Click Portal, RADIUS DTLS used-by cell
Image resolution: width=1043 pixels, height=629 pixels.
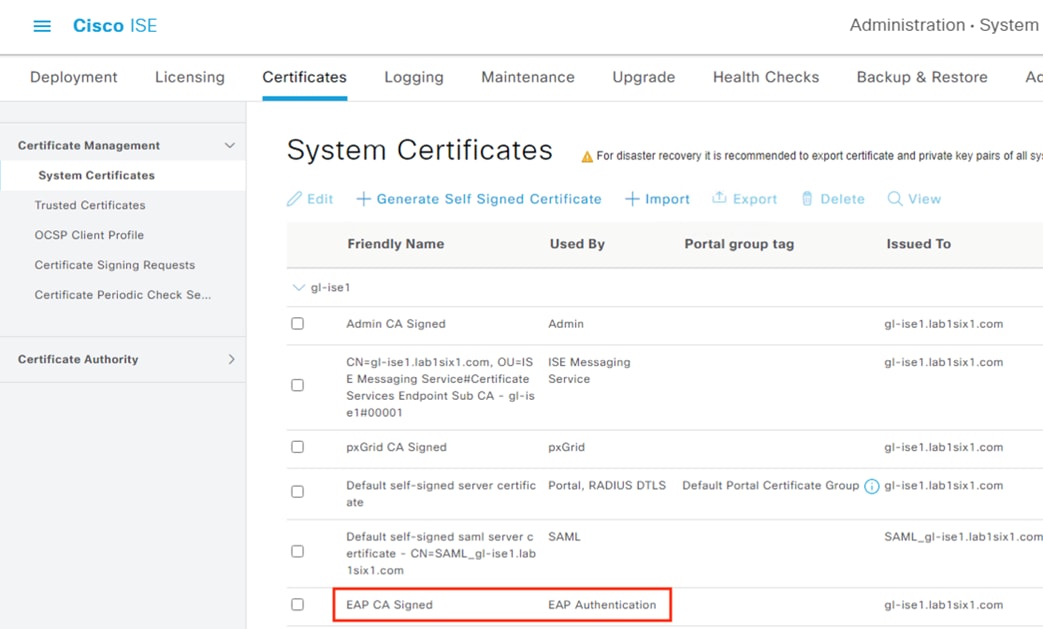607,485
